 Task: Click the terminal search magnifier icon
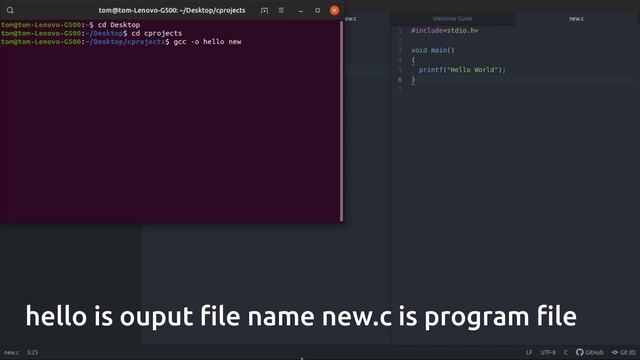10,10
